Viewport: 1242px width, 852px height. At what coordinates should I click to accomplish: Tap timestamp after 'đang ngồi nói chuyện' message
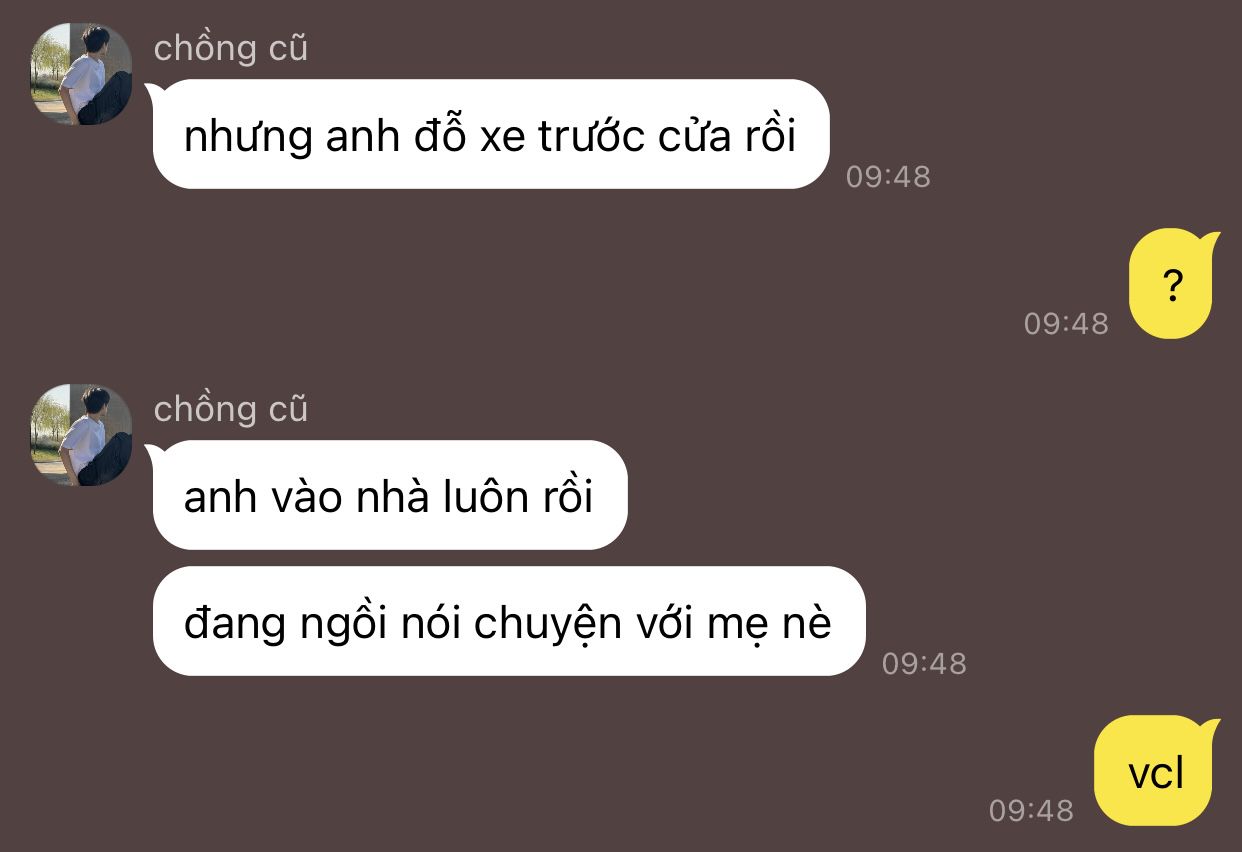click(x=924, y=664)
